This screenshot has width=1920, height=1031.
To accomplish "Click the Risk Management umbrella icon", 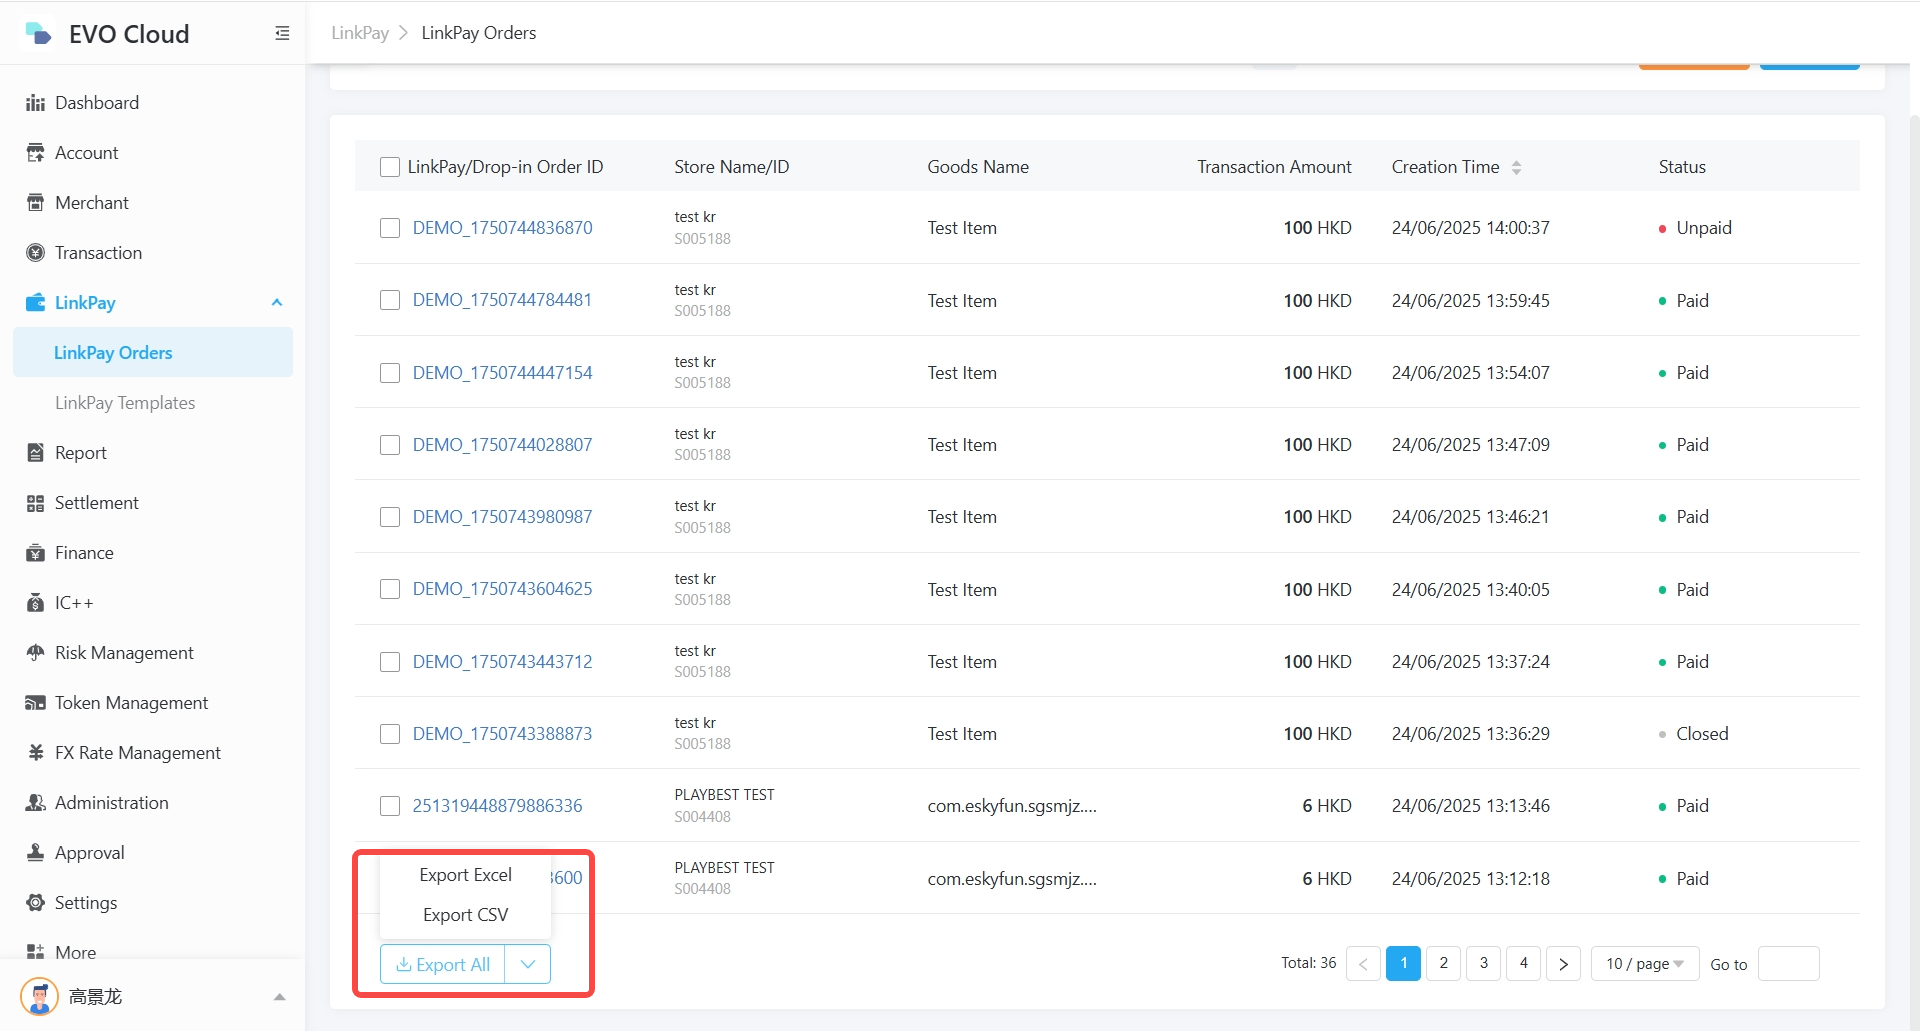I will [35, 653].
